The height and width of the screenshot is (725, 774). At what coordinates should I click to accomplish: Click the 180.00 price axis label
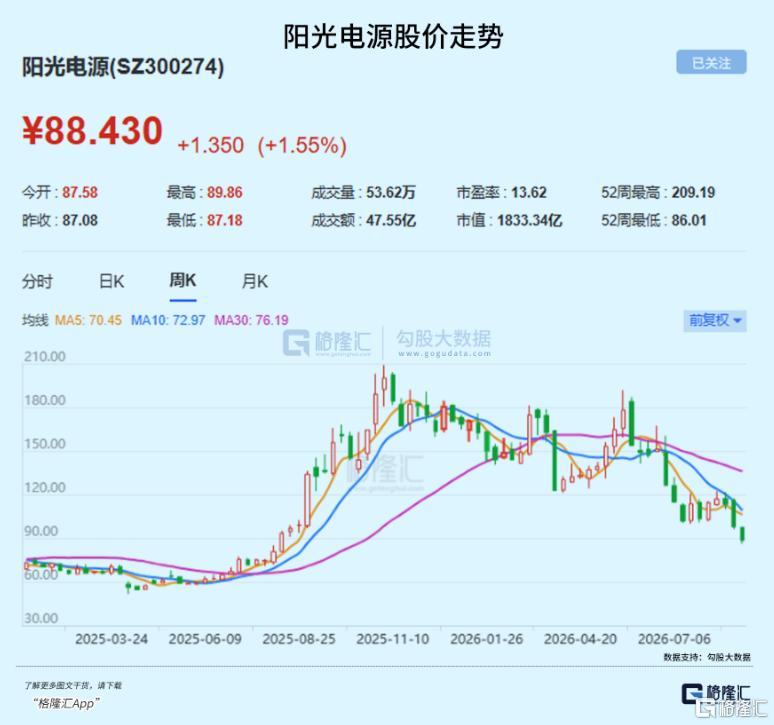coord(44,400)
